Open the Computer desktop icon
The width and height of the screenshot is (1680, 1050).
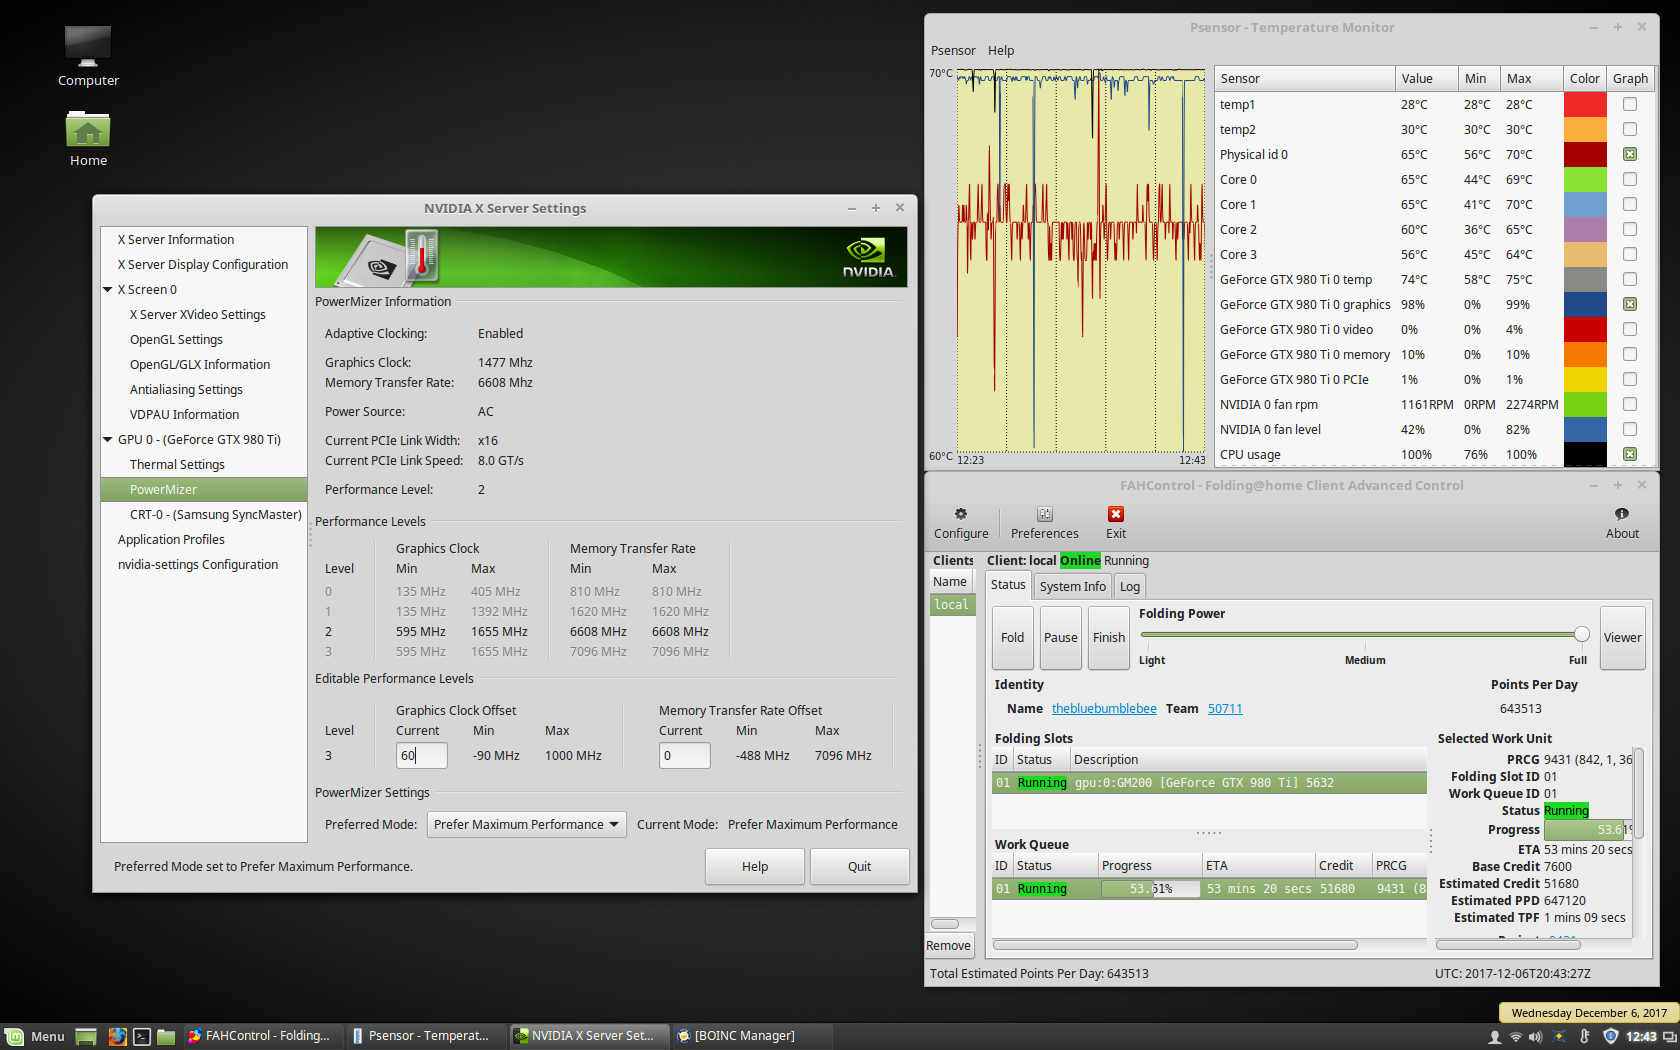pos(88,56)
